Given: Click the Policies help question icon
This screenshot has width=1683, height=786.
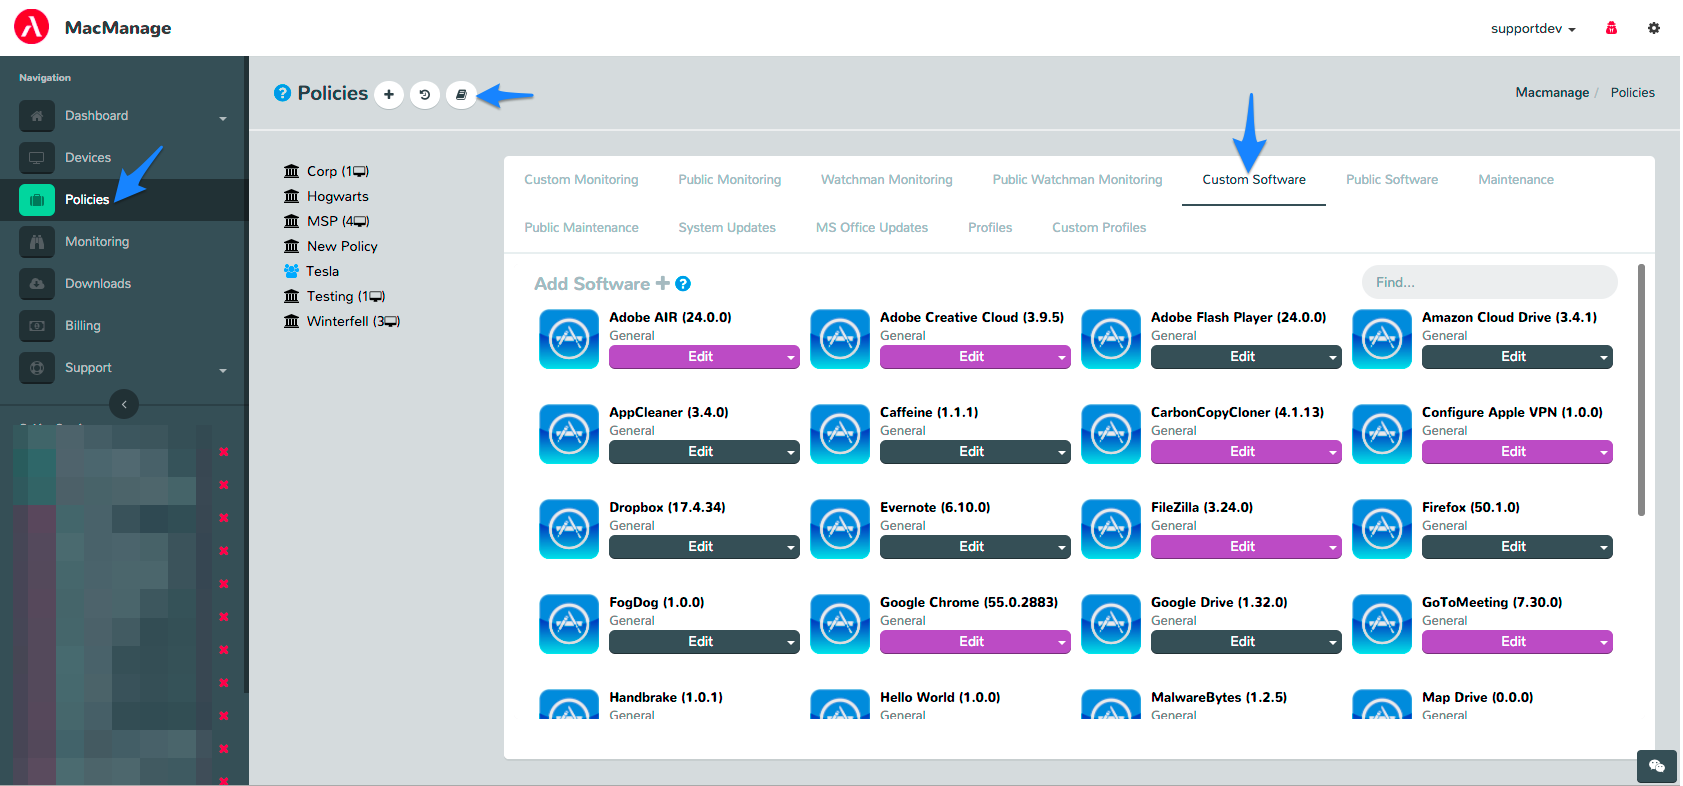Looking at the screenshot, I should coord(283,93).
